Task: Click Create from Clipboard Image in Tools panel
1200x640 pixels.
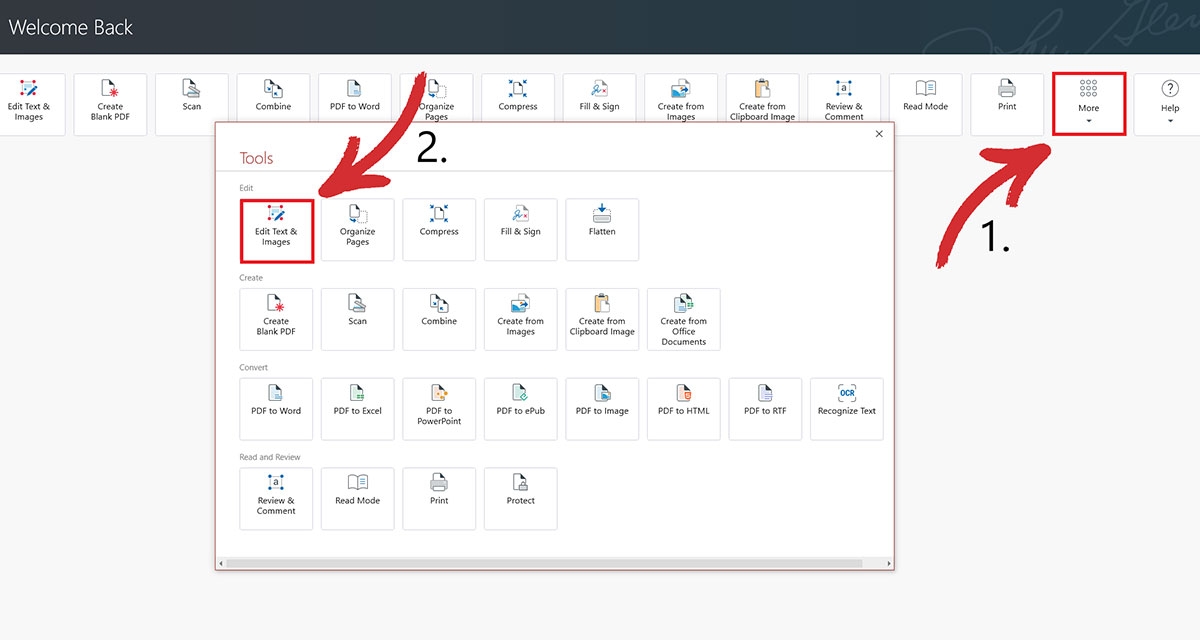Action: (602, 319)
